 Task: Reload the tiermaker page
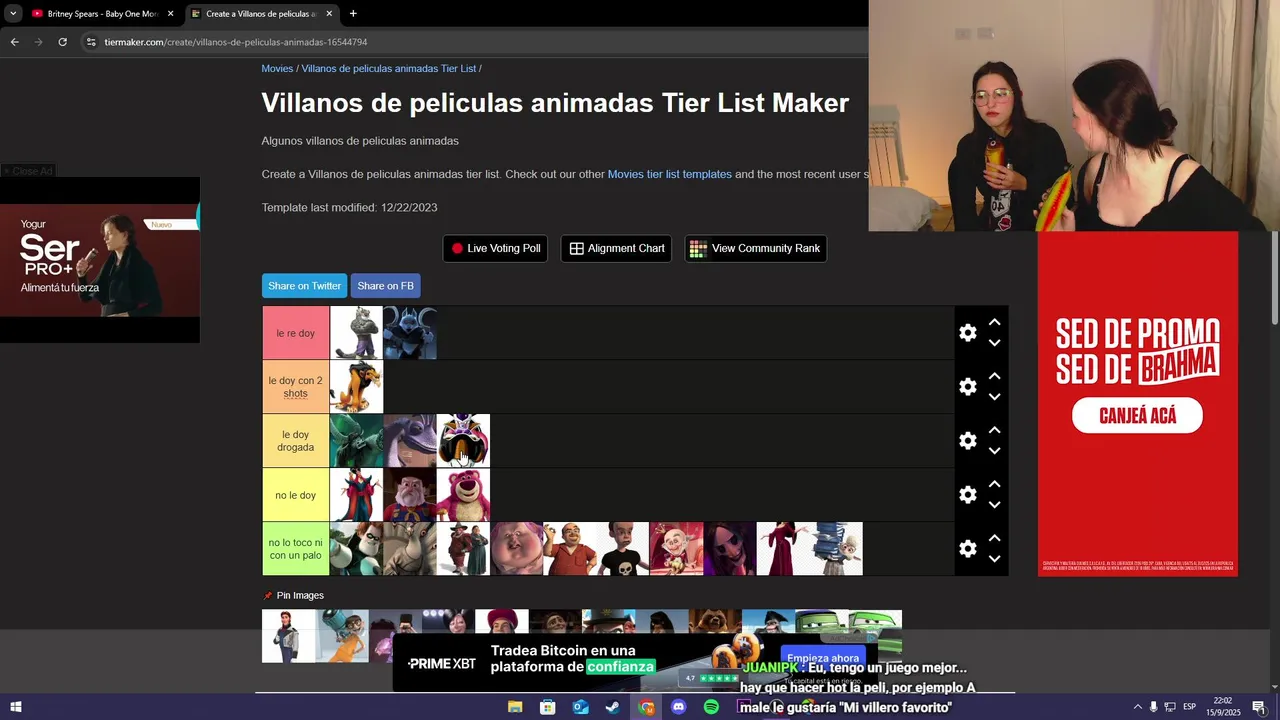coord(62,42)
